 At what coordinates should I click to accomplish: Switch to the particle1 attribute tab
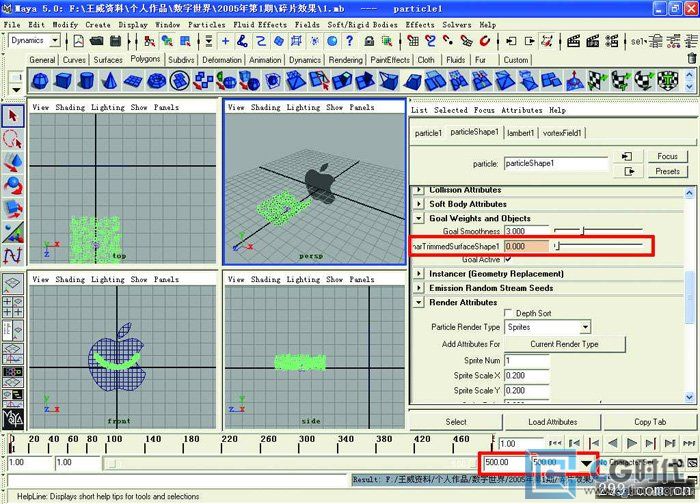point(428,133)
